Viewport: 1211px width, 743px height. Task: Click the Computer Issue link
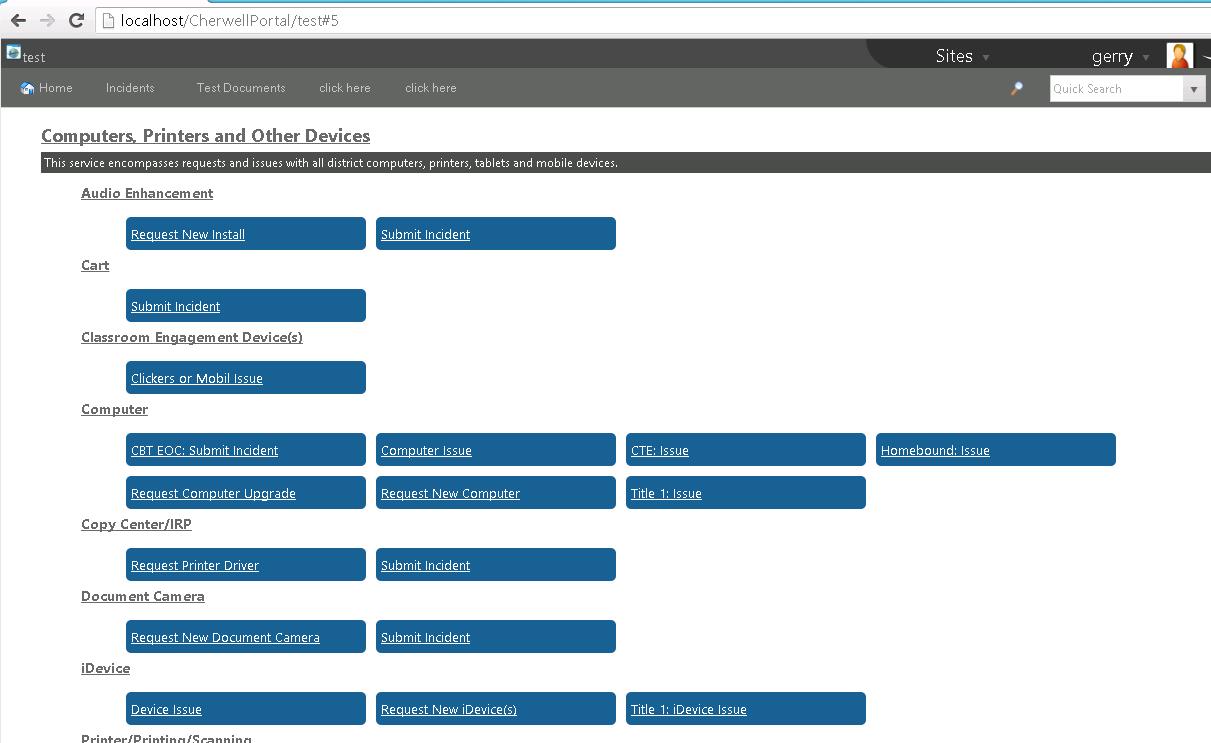coord(426,451)
